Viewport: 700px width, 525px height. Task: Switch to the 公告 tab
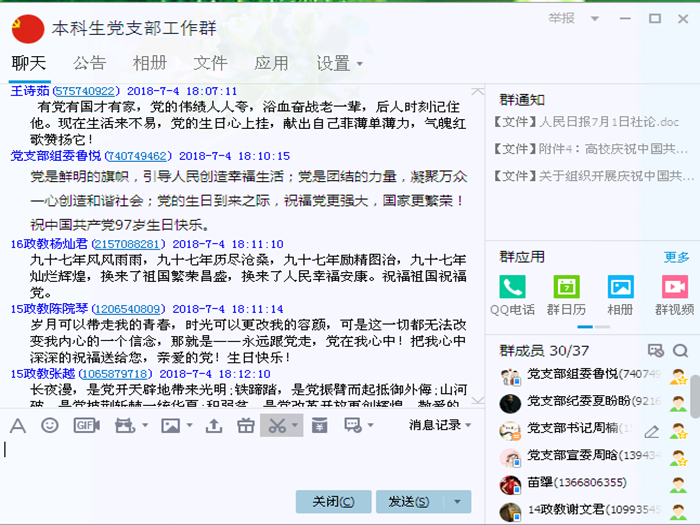89,63
